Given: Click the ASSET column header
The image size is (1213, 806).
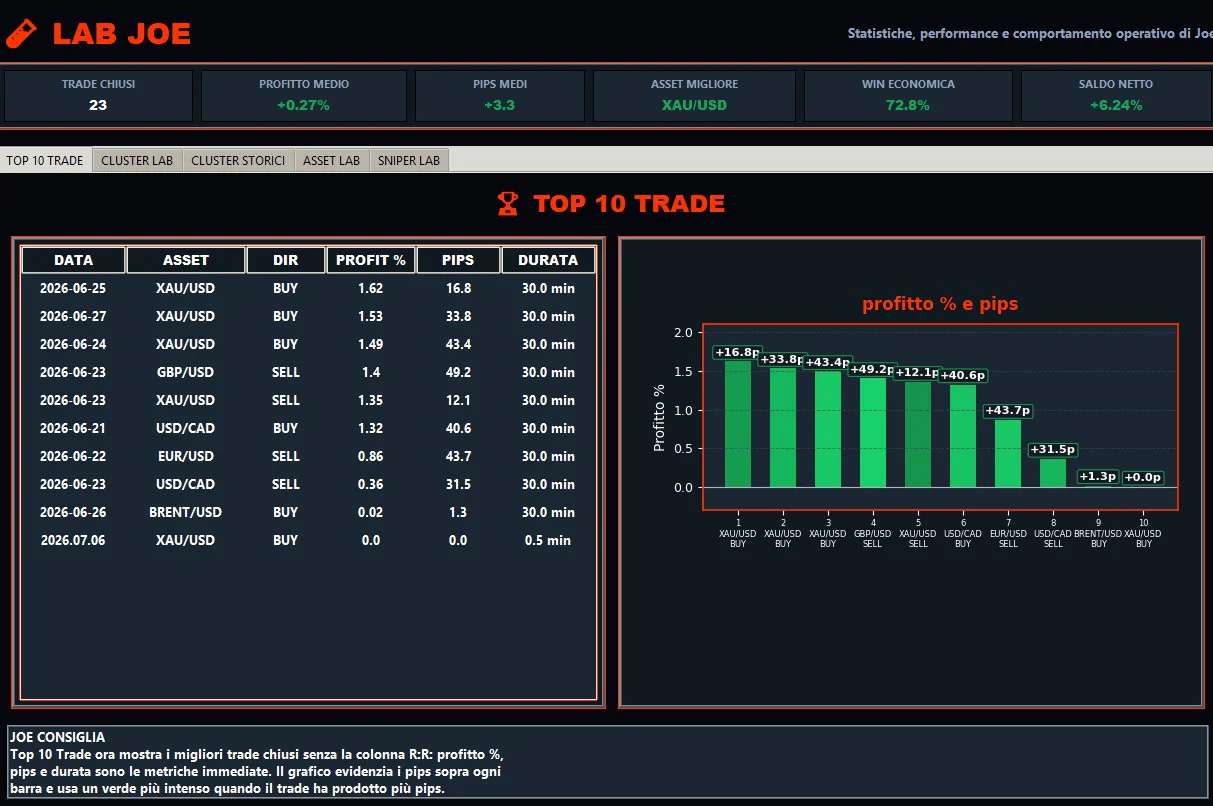Looking at the screenshot, I should click(186, 260).
